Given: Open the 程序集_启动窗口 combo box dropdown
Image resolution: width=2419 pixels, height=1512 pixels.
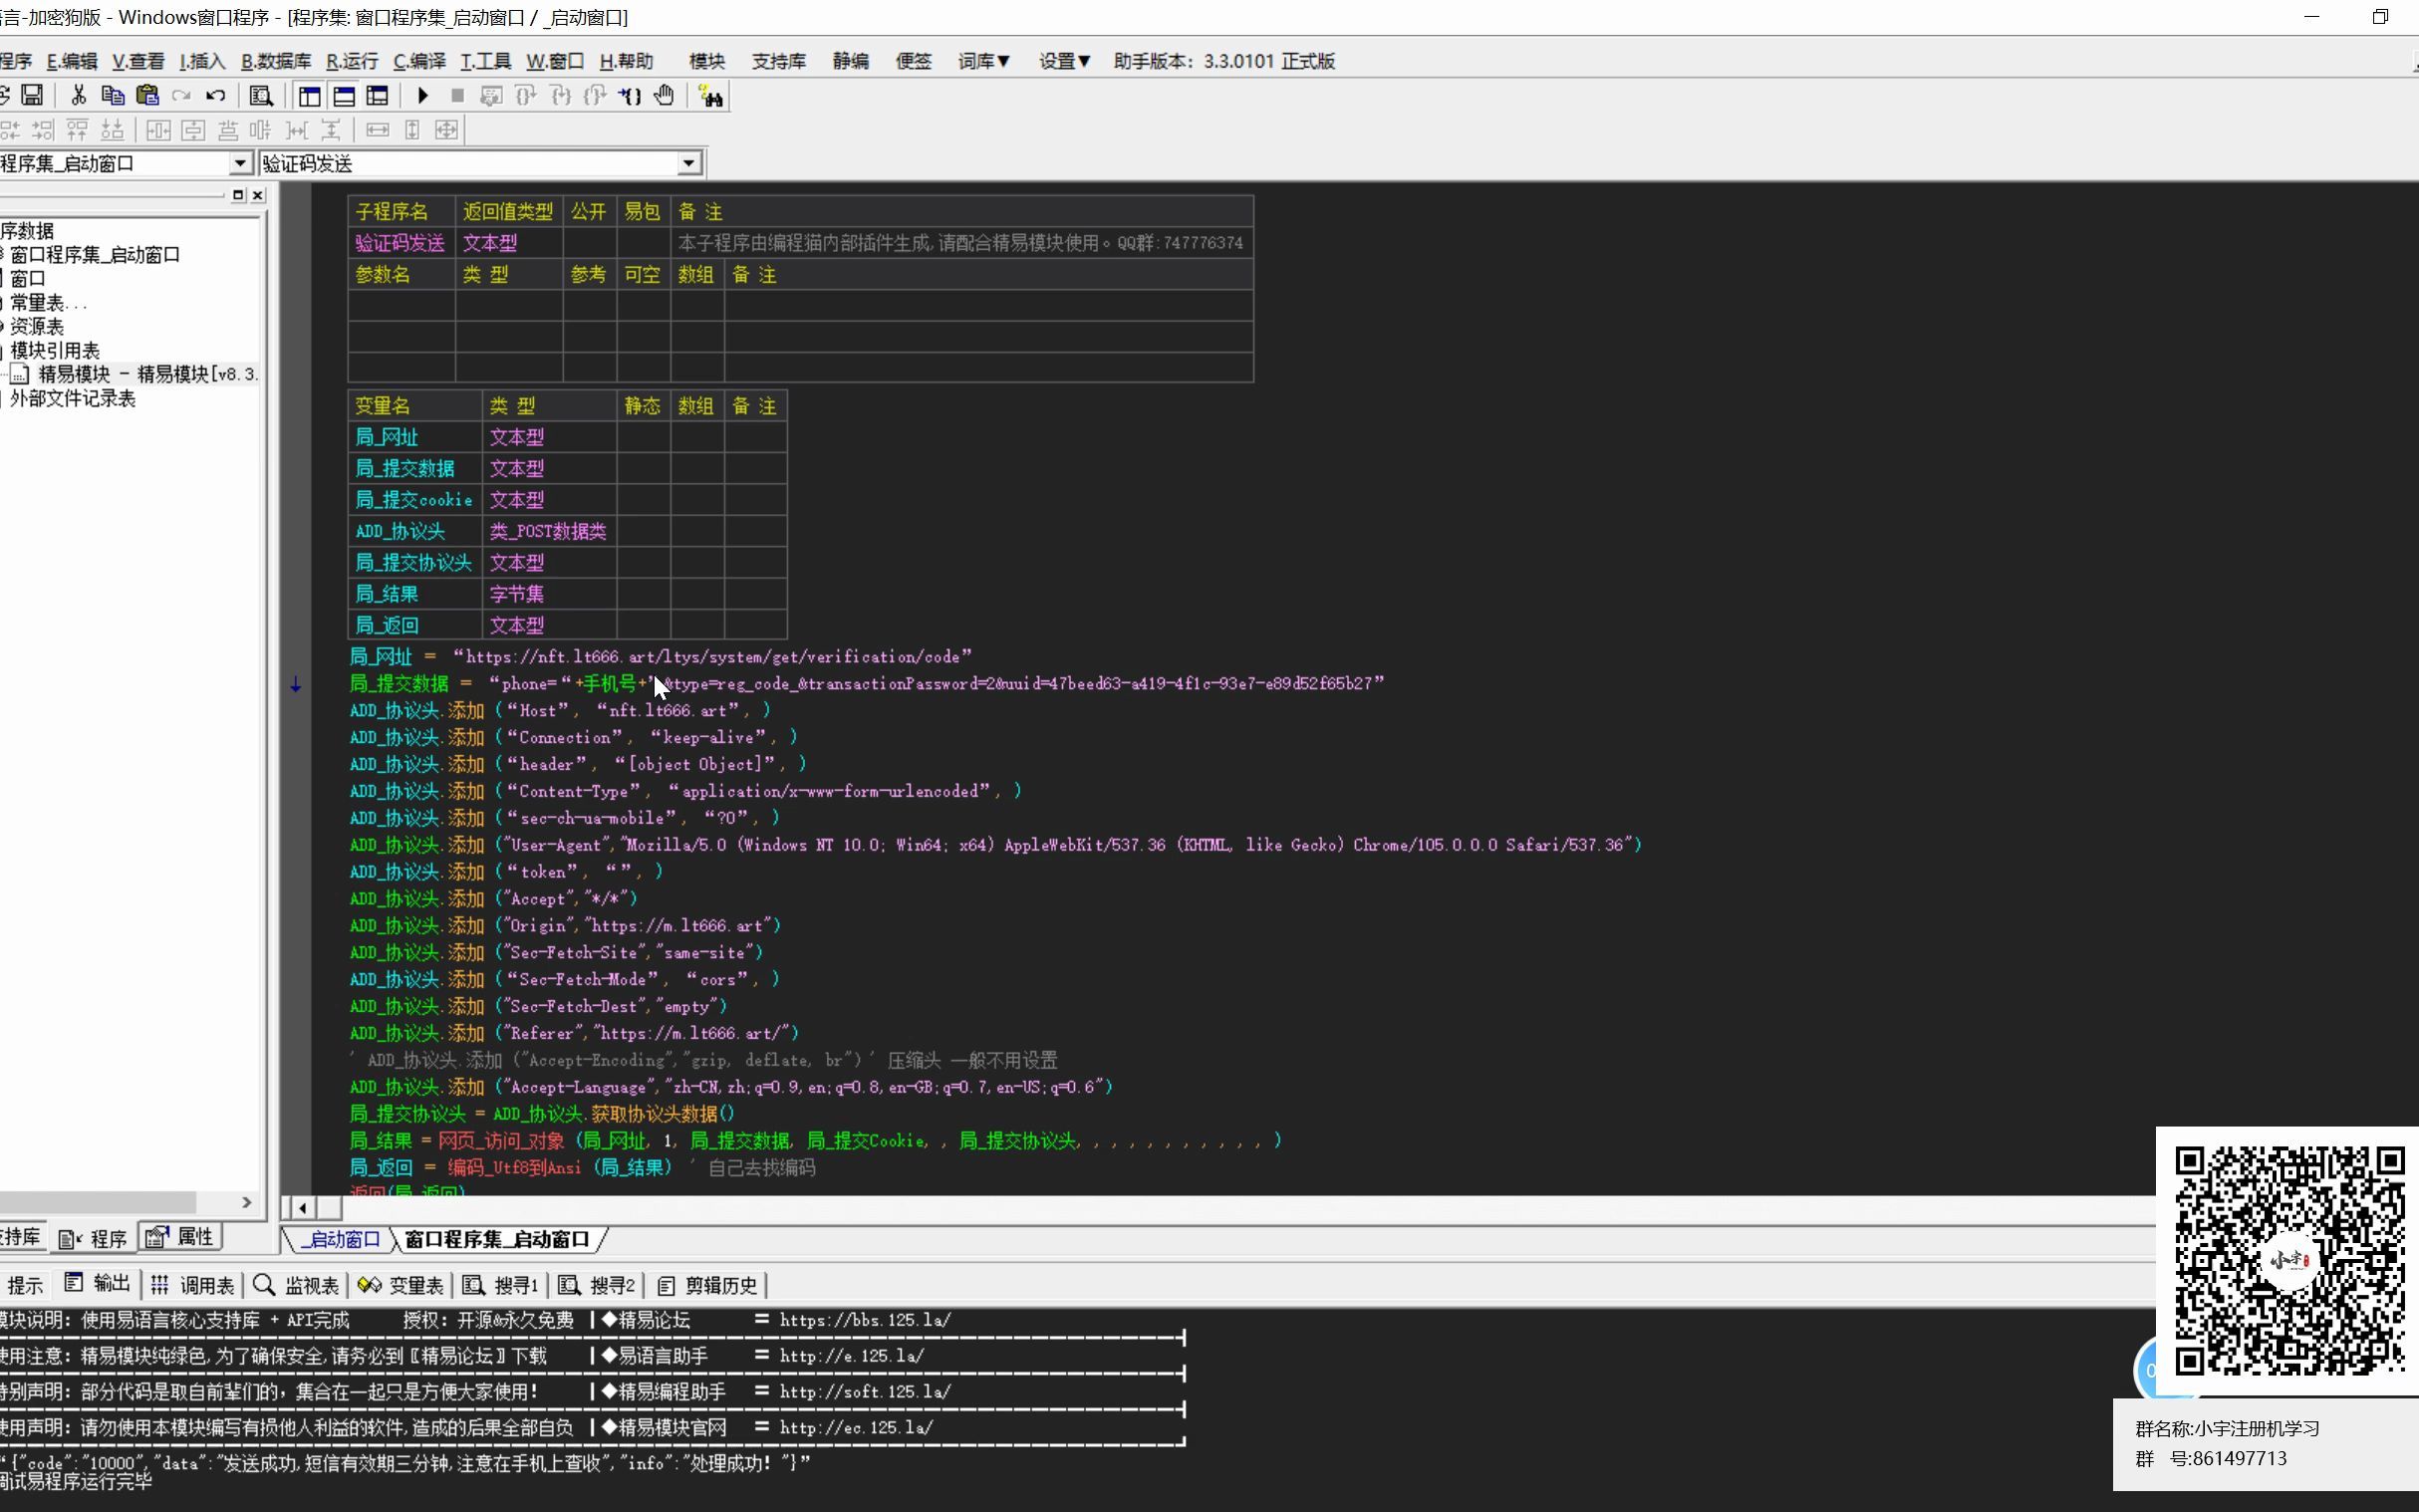Looking at the screenshot, I should [x=240, y=163].
